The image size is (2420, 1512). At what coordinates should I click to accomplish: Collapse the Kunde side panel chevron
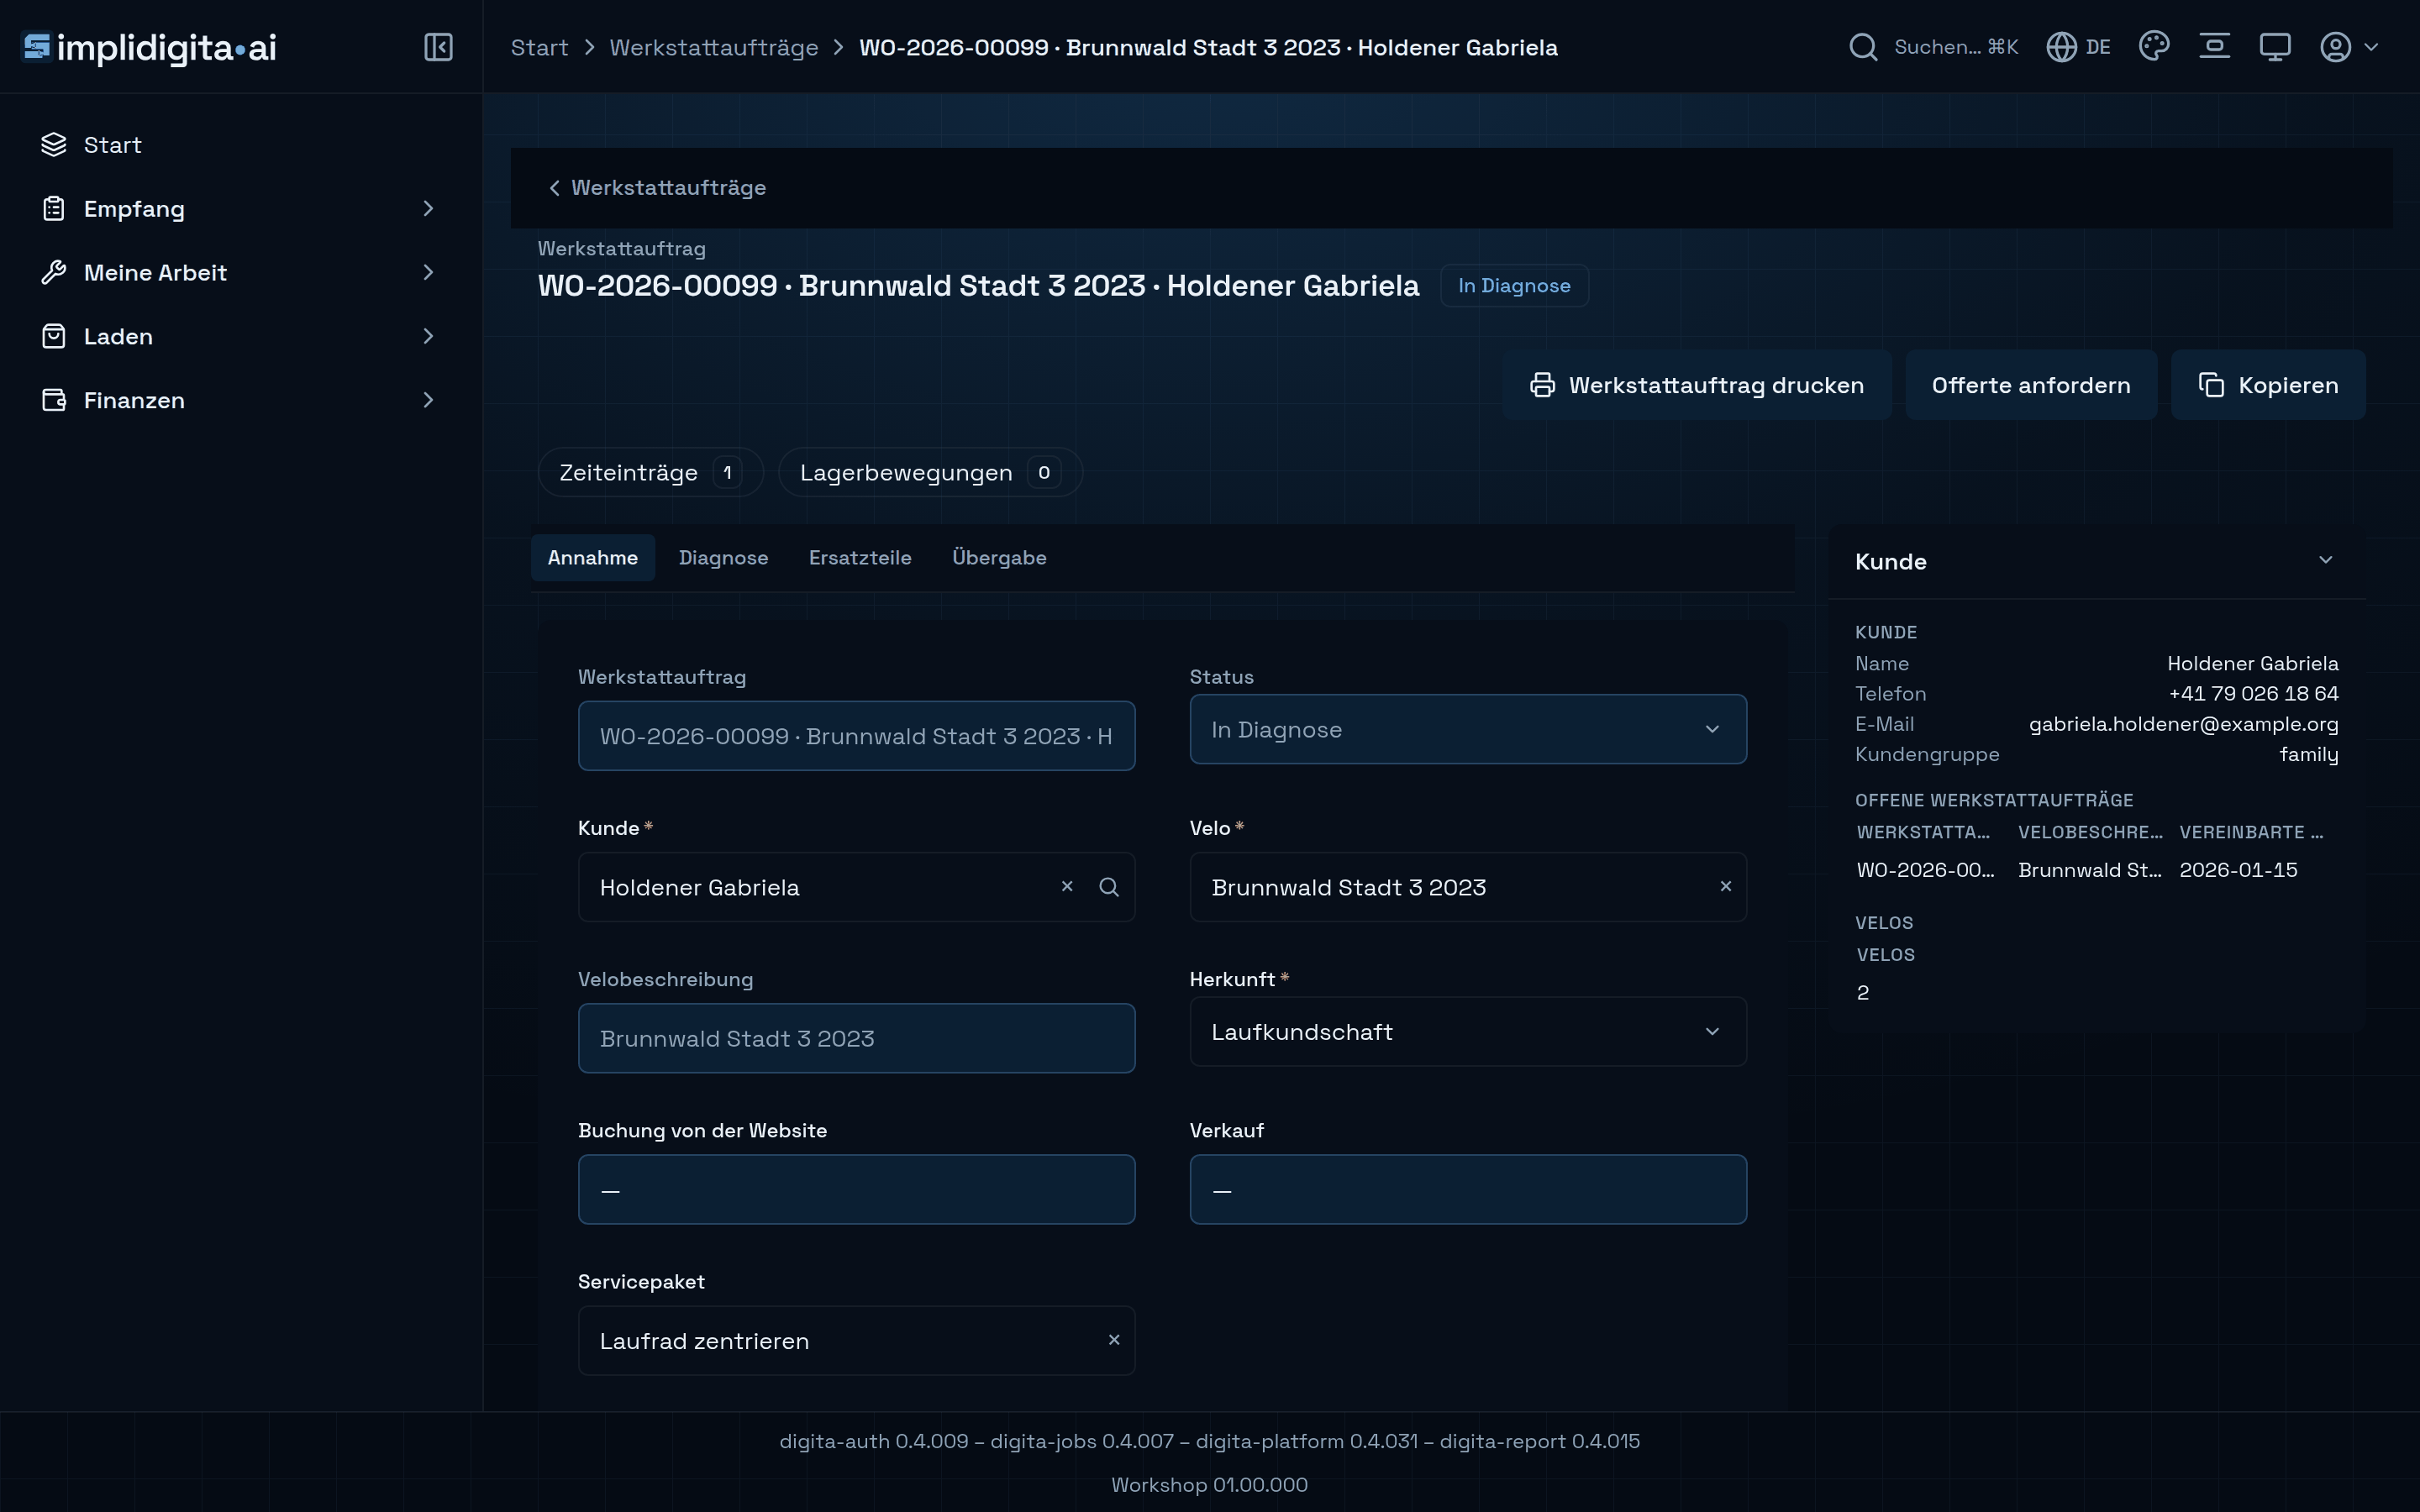pos(2325,560)
